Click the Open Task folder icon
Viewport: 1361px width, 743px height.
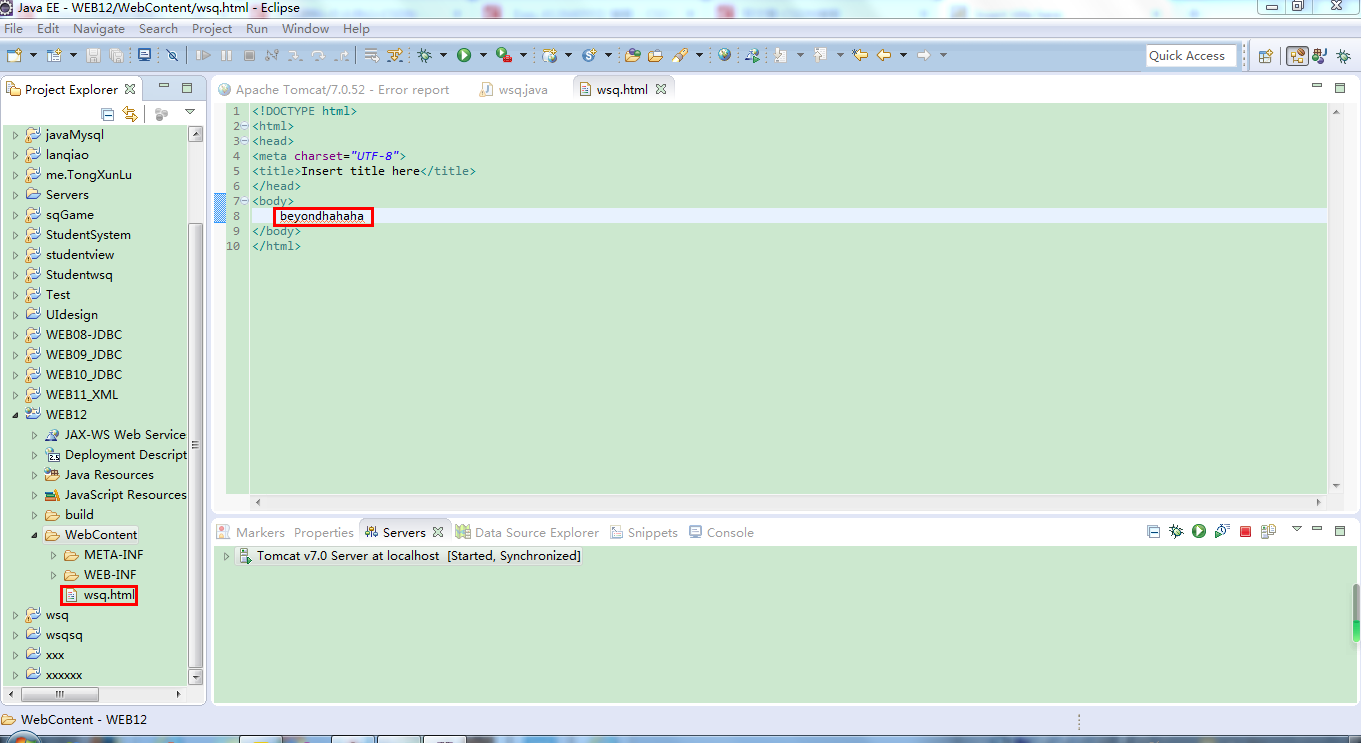click(x=656, y=56)
